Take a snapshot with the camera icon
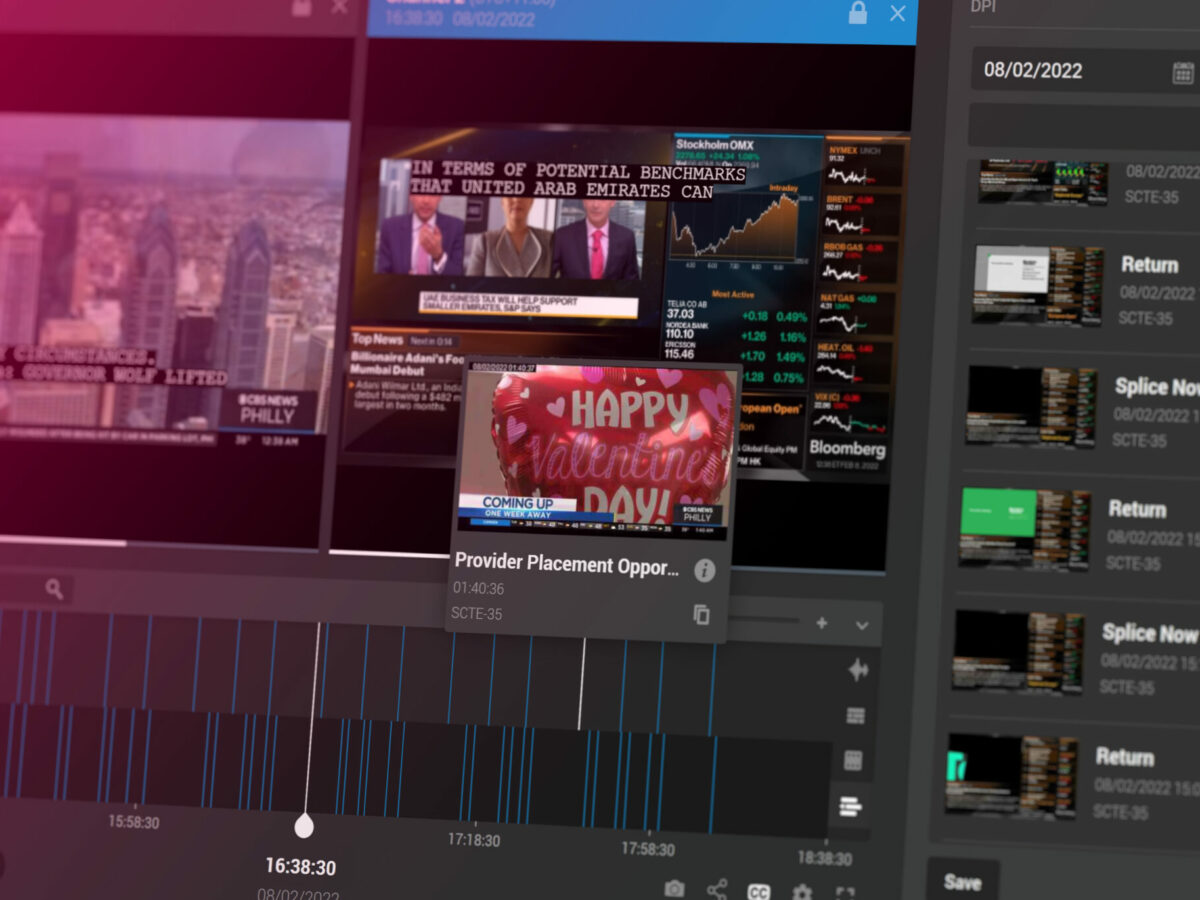Viewport: 1200px width, 900px height. [x=675, y=889]
